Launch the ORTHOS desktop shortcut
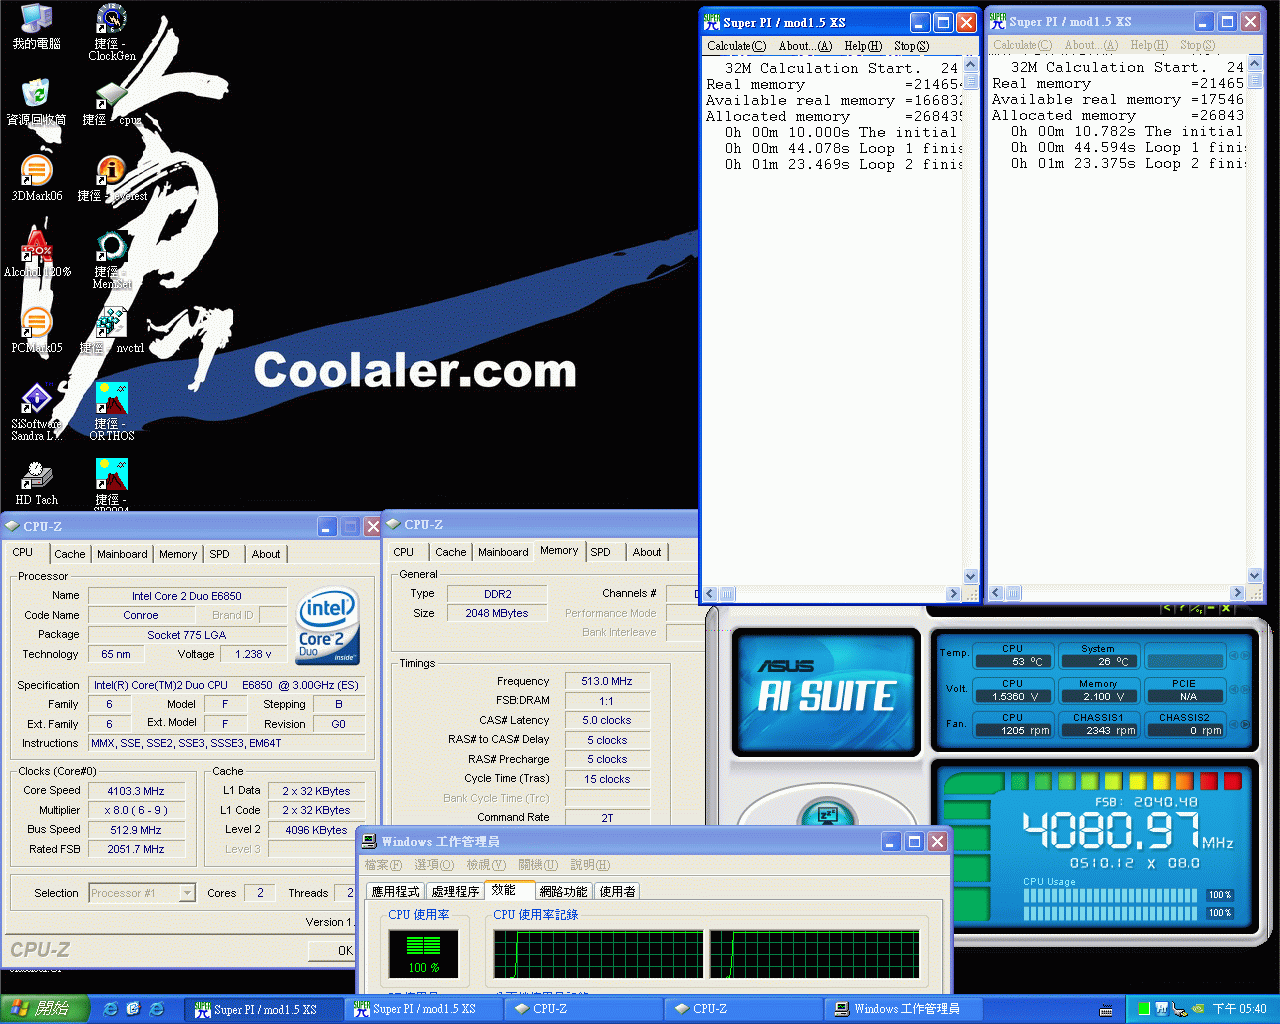Screen dimensions: 1280x1024 tap(112, 412)
